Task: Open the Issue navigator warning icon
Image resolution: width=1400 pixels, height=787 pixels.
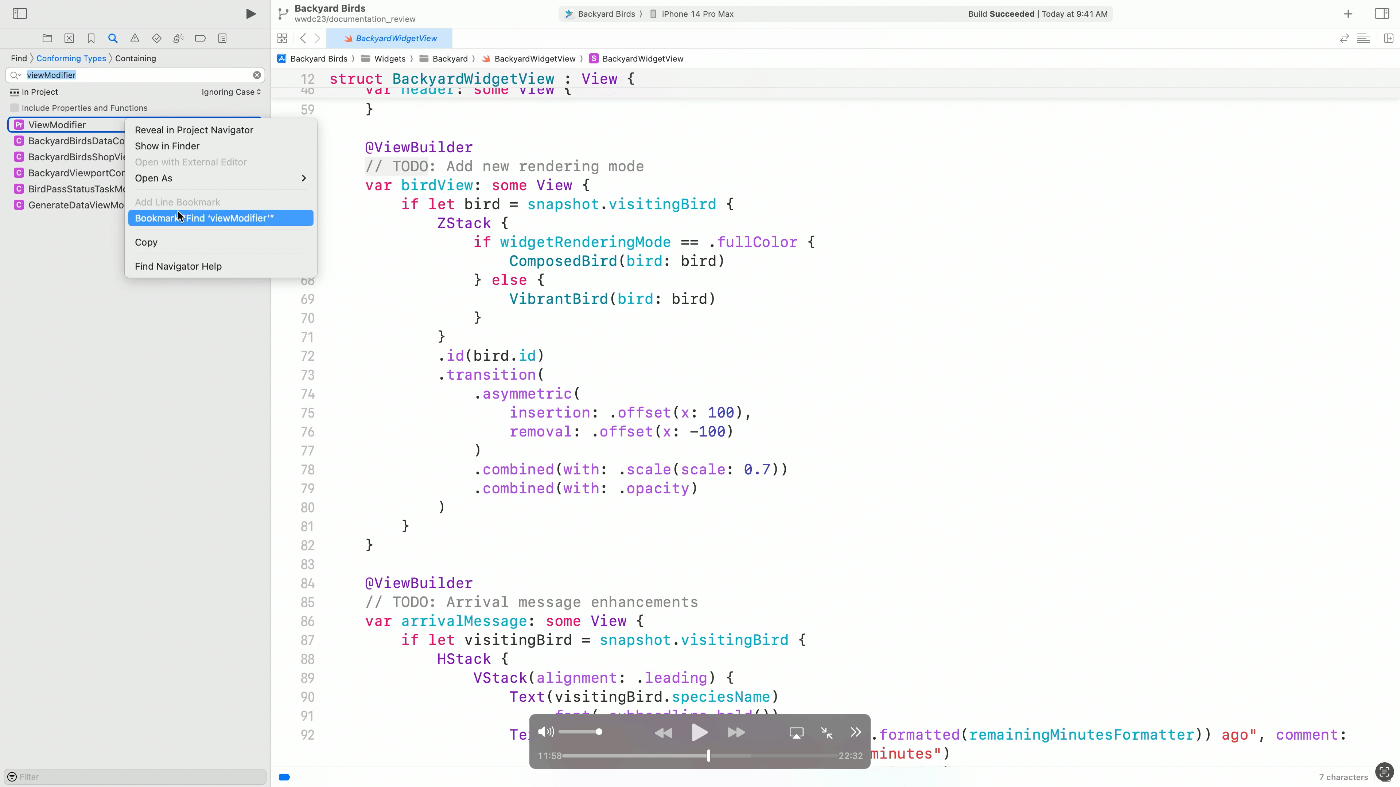Action: 135,38
